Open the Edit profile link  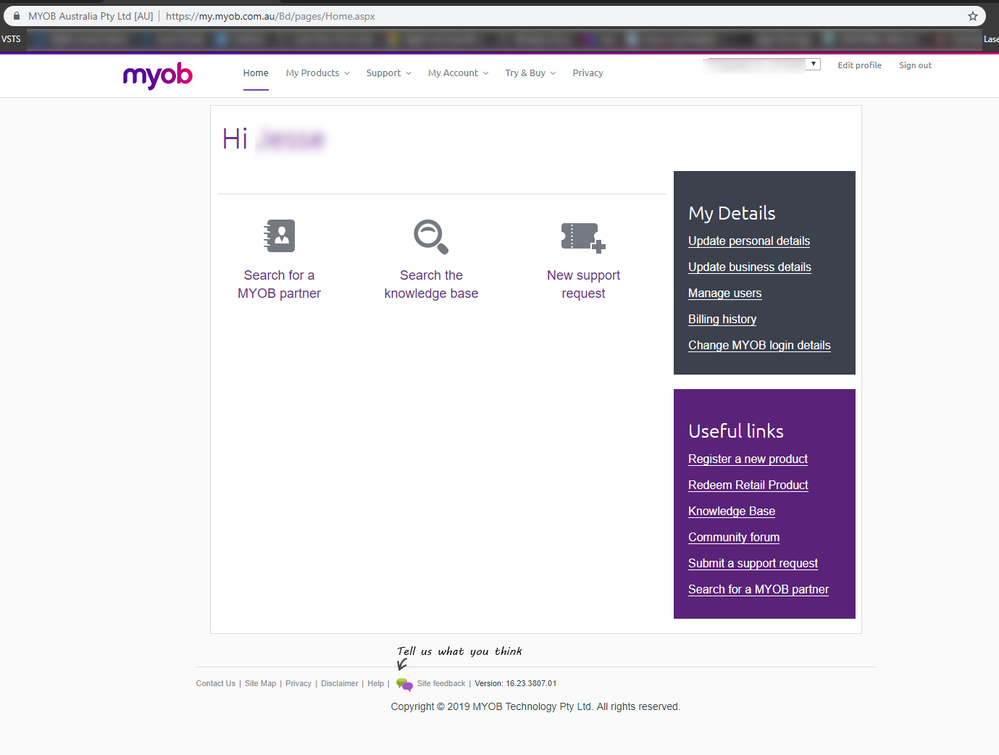(x=859, y=65)
